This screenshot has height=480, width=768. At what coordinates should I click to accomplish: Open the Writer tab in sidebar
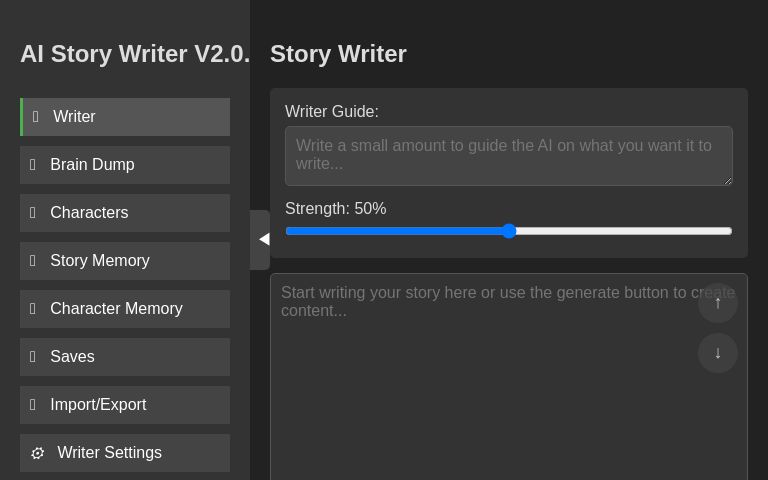click(x=125, y=117)
